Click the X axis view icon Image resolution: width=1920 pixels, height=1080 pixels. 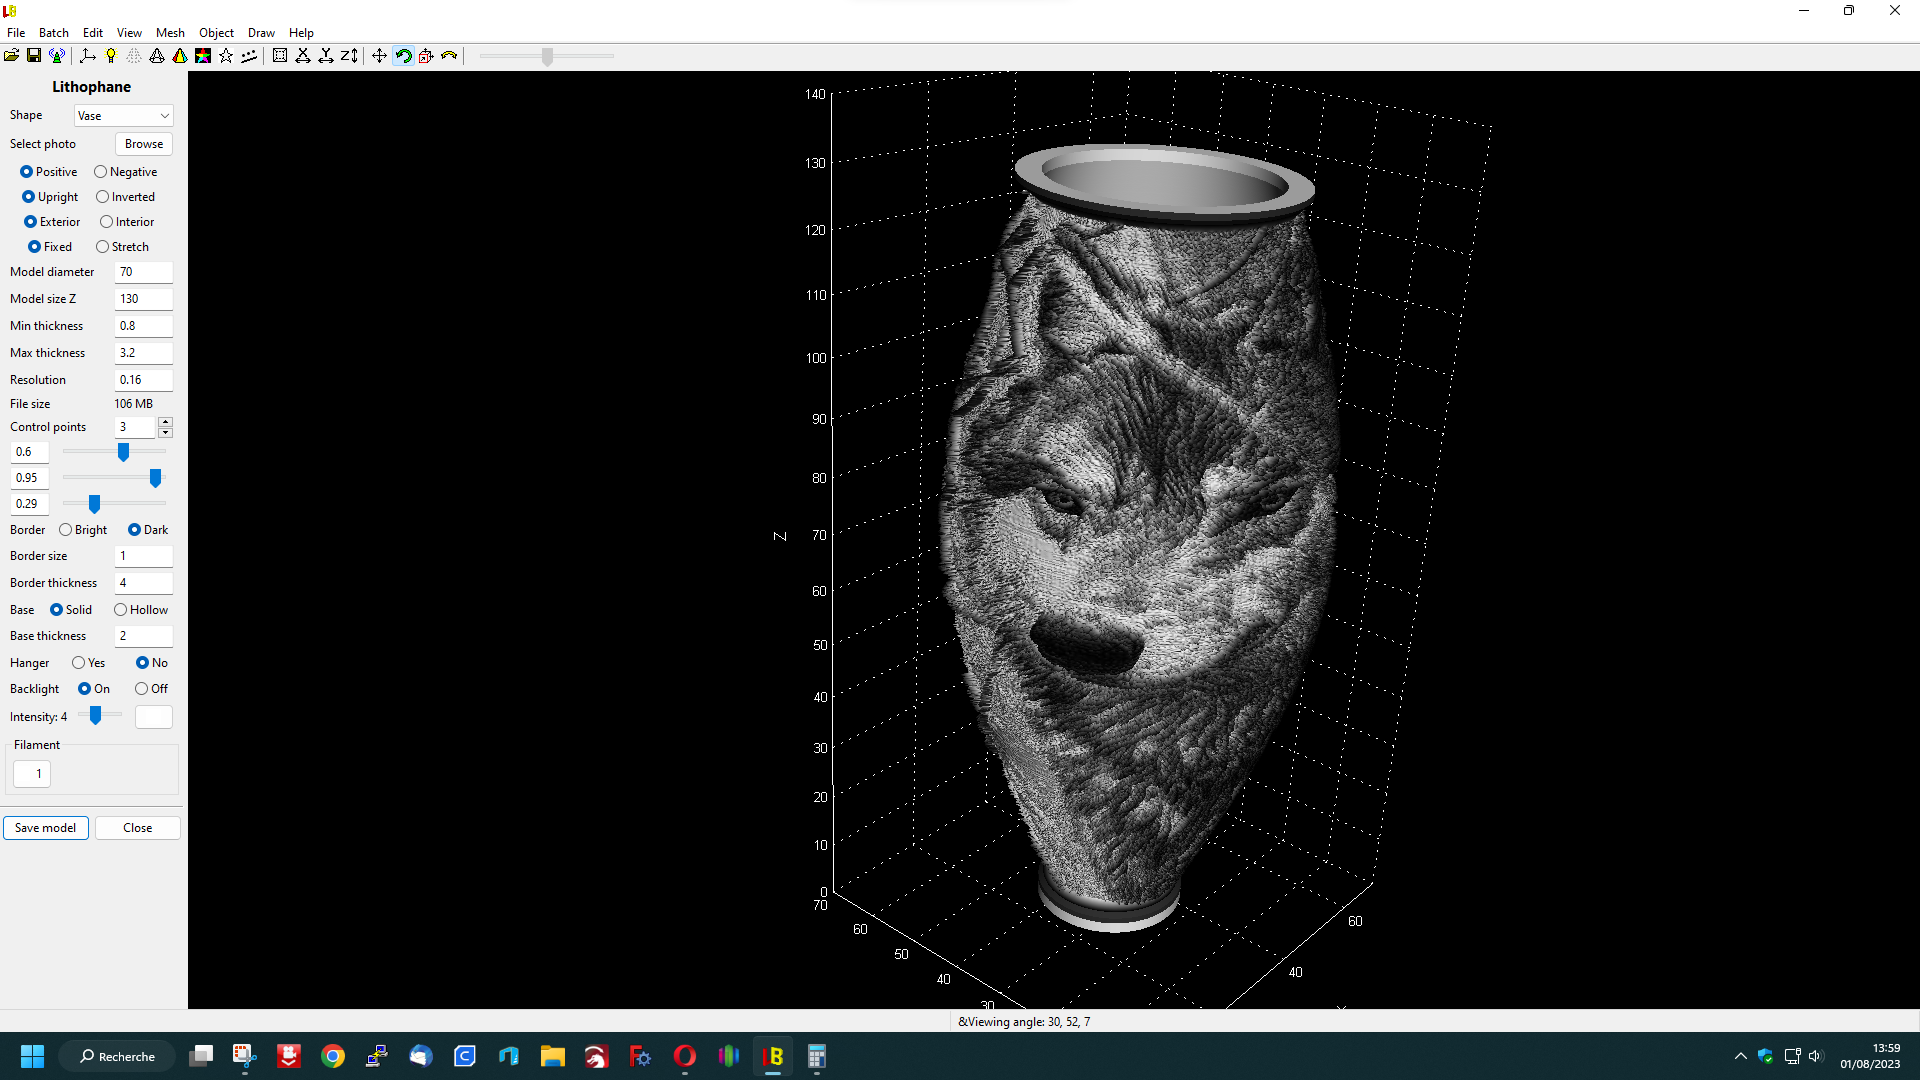click(303, 56)
